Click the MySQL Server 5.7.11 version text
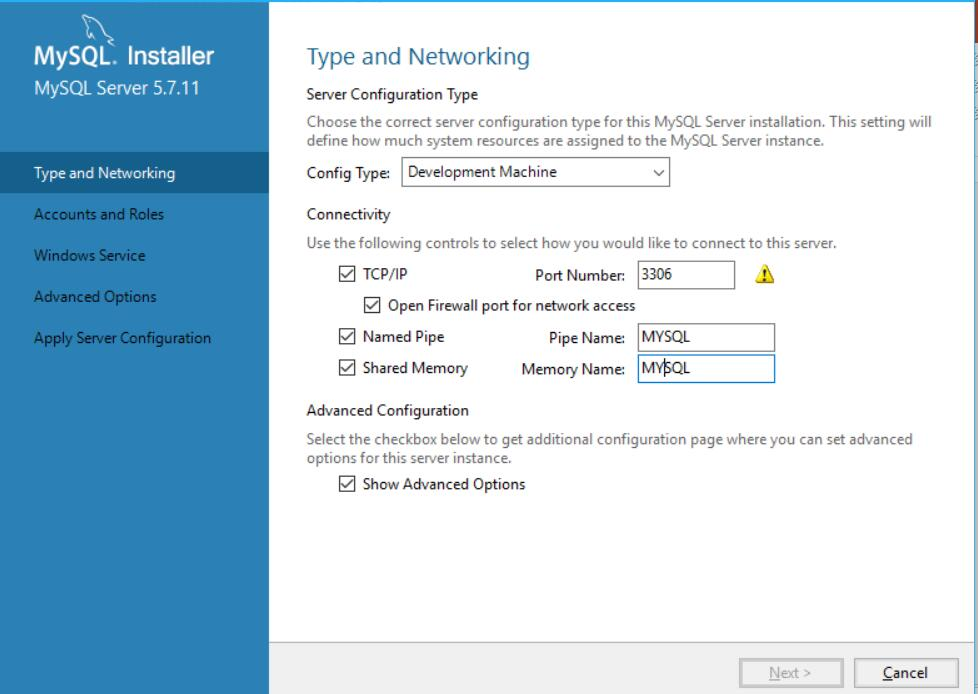This screenshot has height=694, width=978. pos(117,88)
